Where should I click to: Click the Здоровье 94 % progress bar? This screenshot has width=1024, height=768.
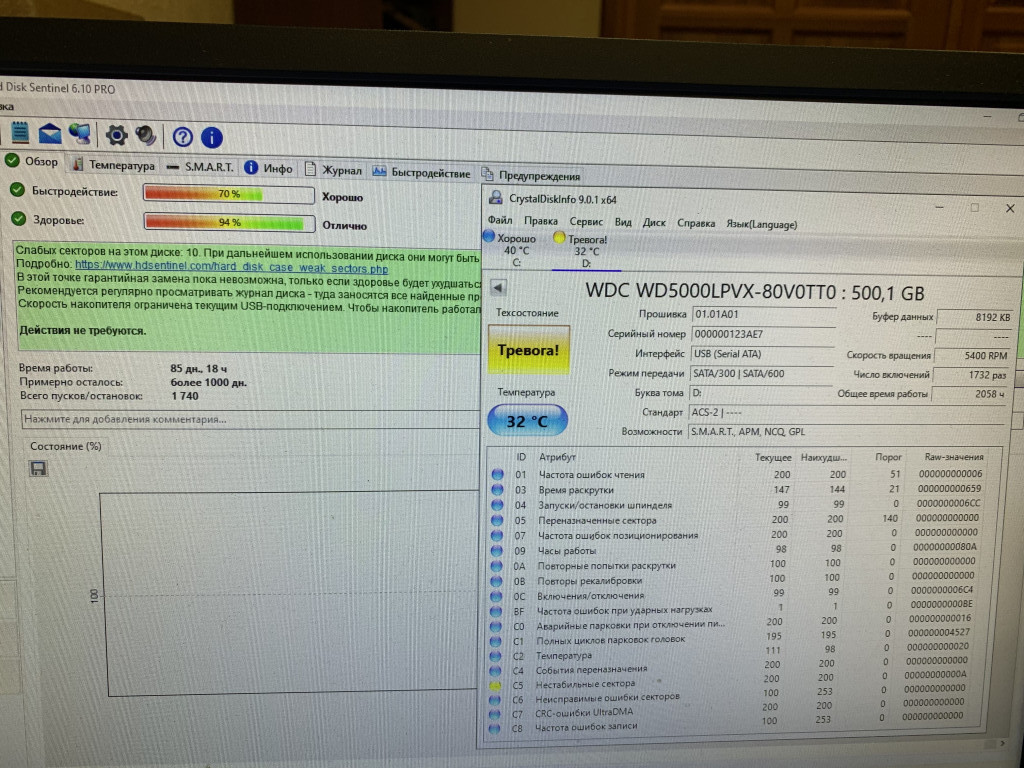(x=229, y=222)
